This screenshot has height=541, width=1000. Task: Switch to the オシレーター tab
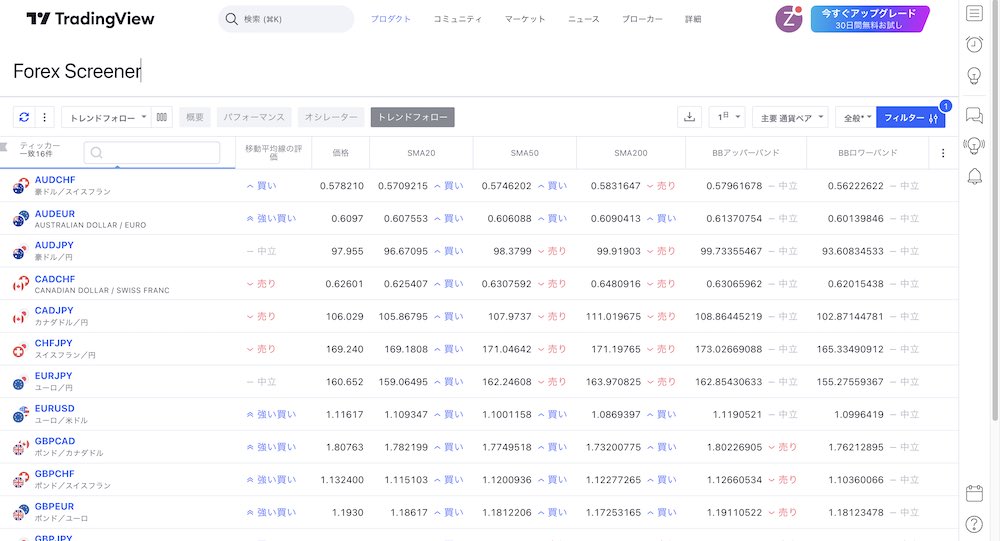click(x=331, y=117)
